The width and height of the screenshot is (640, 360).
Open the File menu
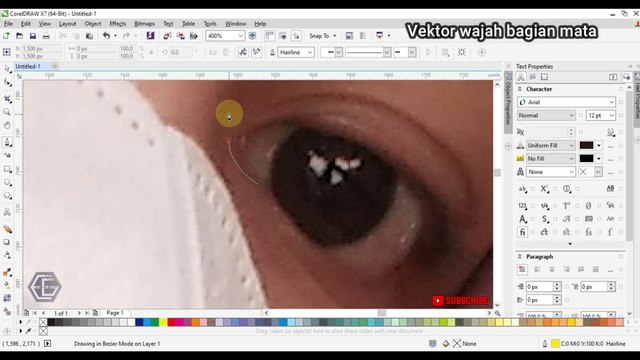[x=8, y=24]
